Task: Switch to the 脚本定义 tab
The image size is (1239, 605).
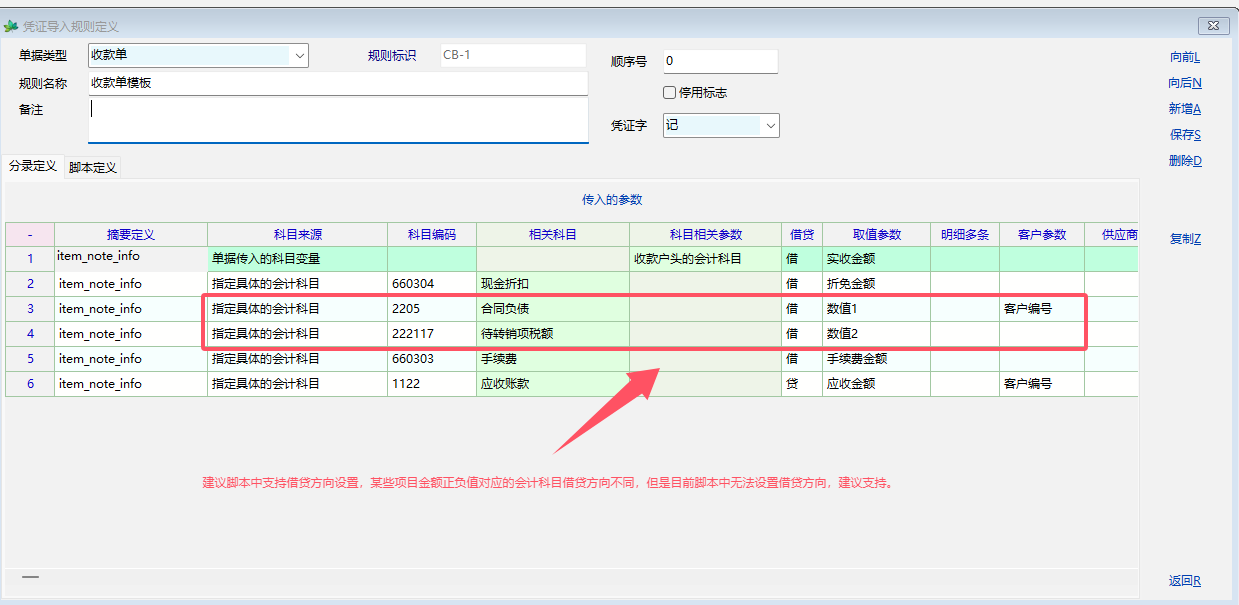Action: 93,167
